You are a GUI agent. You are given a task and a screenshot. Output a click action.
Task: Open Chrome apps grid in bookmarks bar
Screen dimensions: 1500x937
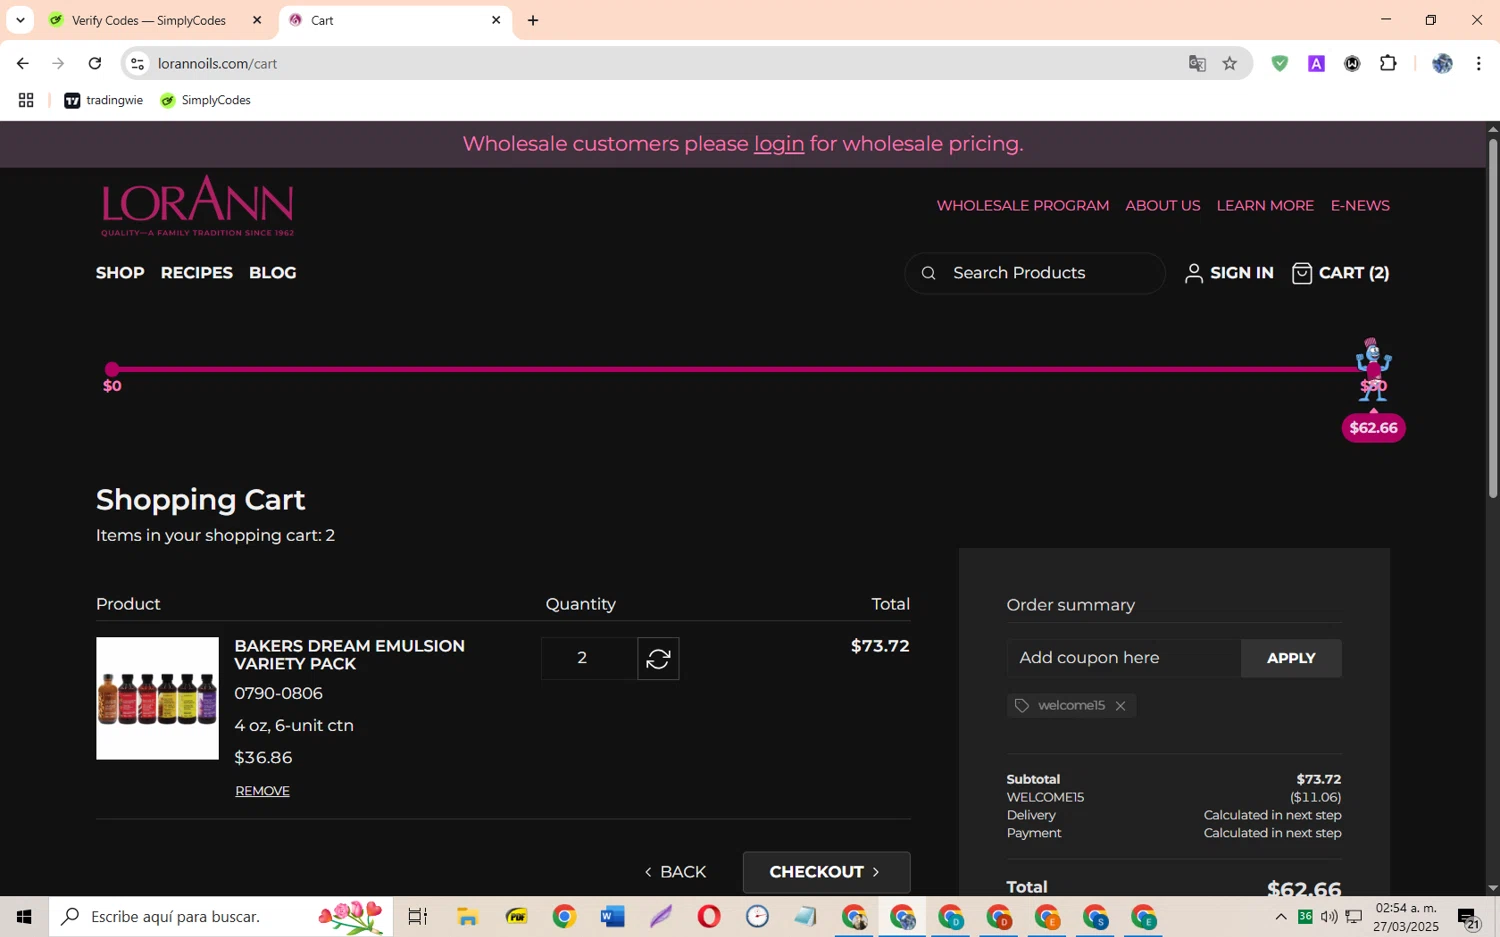pos(26,100)
